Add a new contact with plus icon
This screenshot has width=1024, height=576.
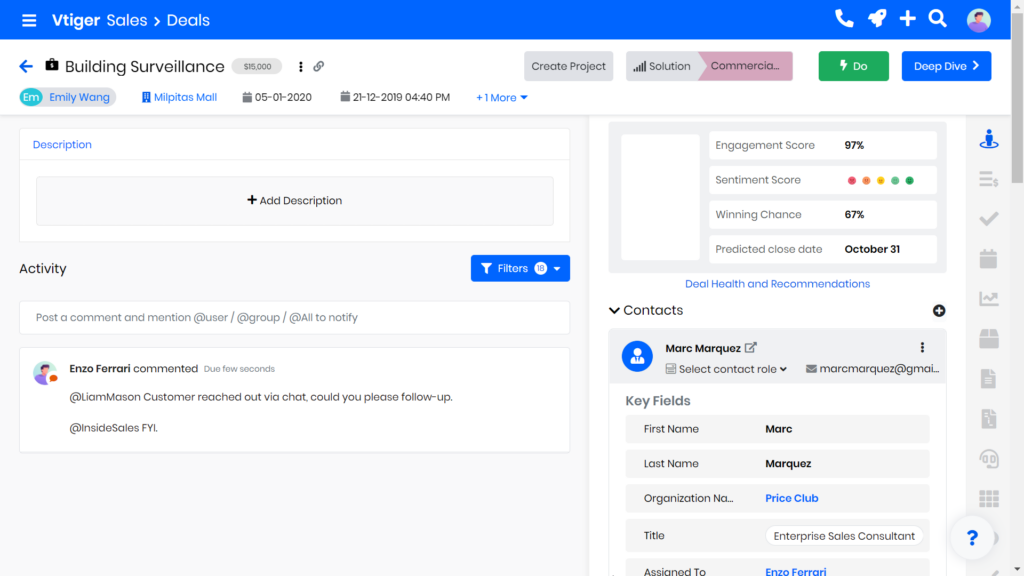(939, 311)
